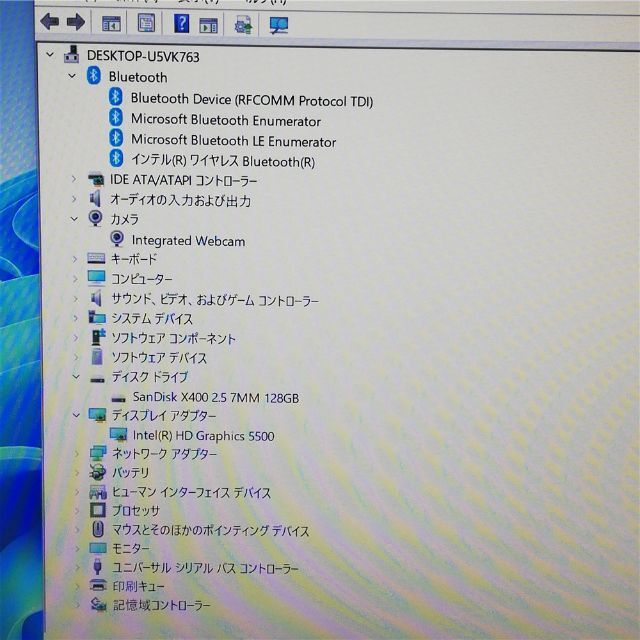Click the scan for hardware changes icon
This screenshot has height=640, width=640.
click(279, 25)
